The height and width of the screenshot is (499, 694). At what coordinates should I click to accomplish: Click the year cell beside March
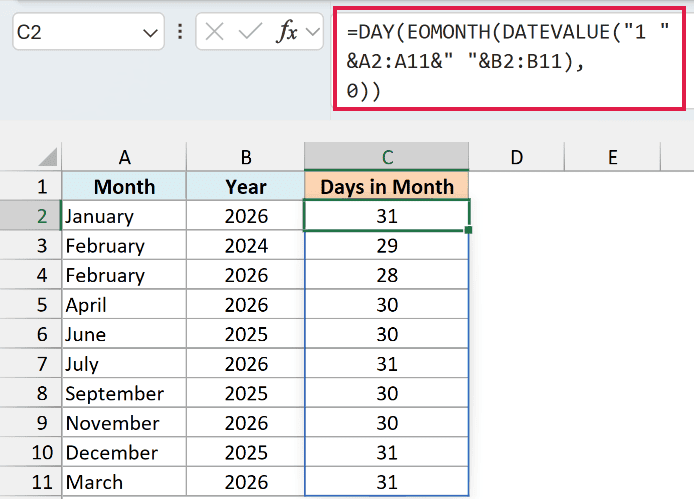(x=246, y=481)
